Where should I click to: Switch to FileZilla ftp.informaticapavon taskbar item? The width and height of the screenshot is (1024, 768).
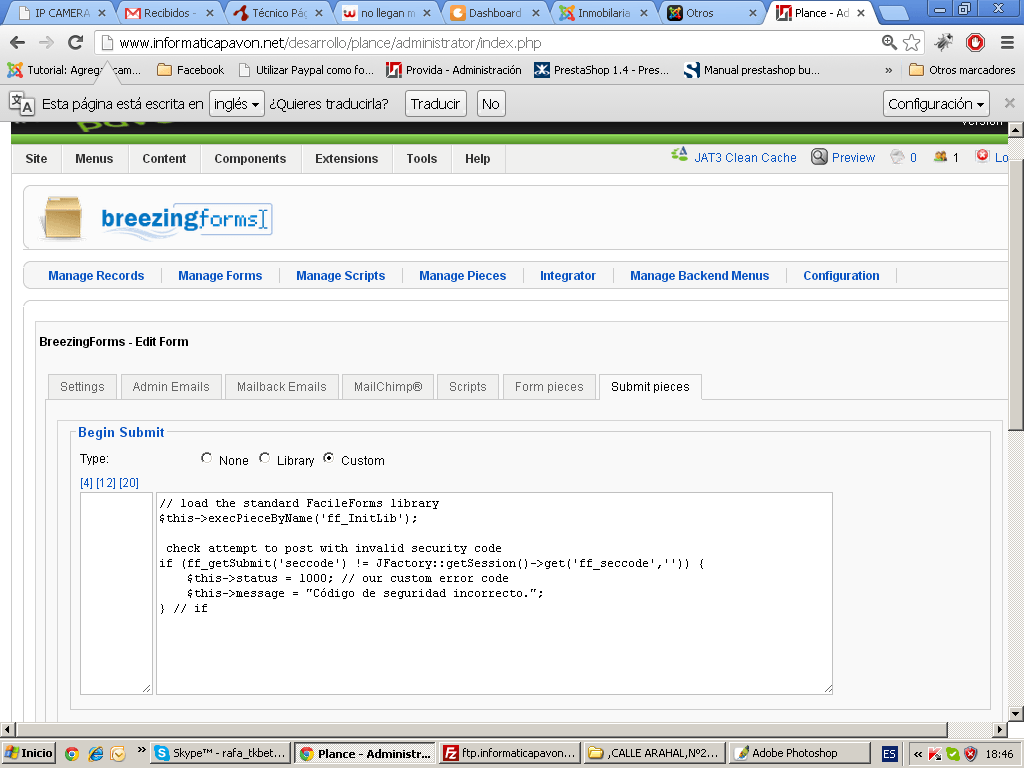pos(510,754)
